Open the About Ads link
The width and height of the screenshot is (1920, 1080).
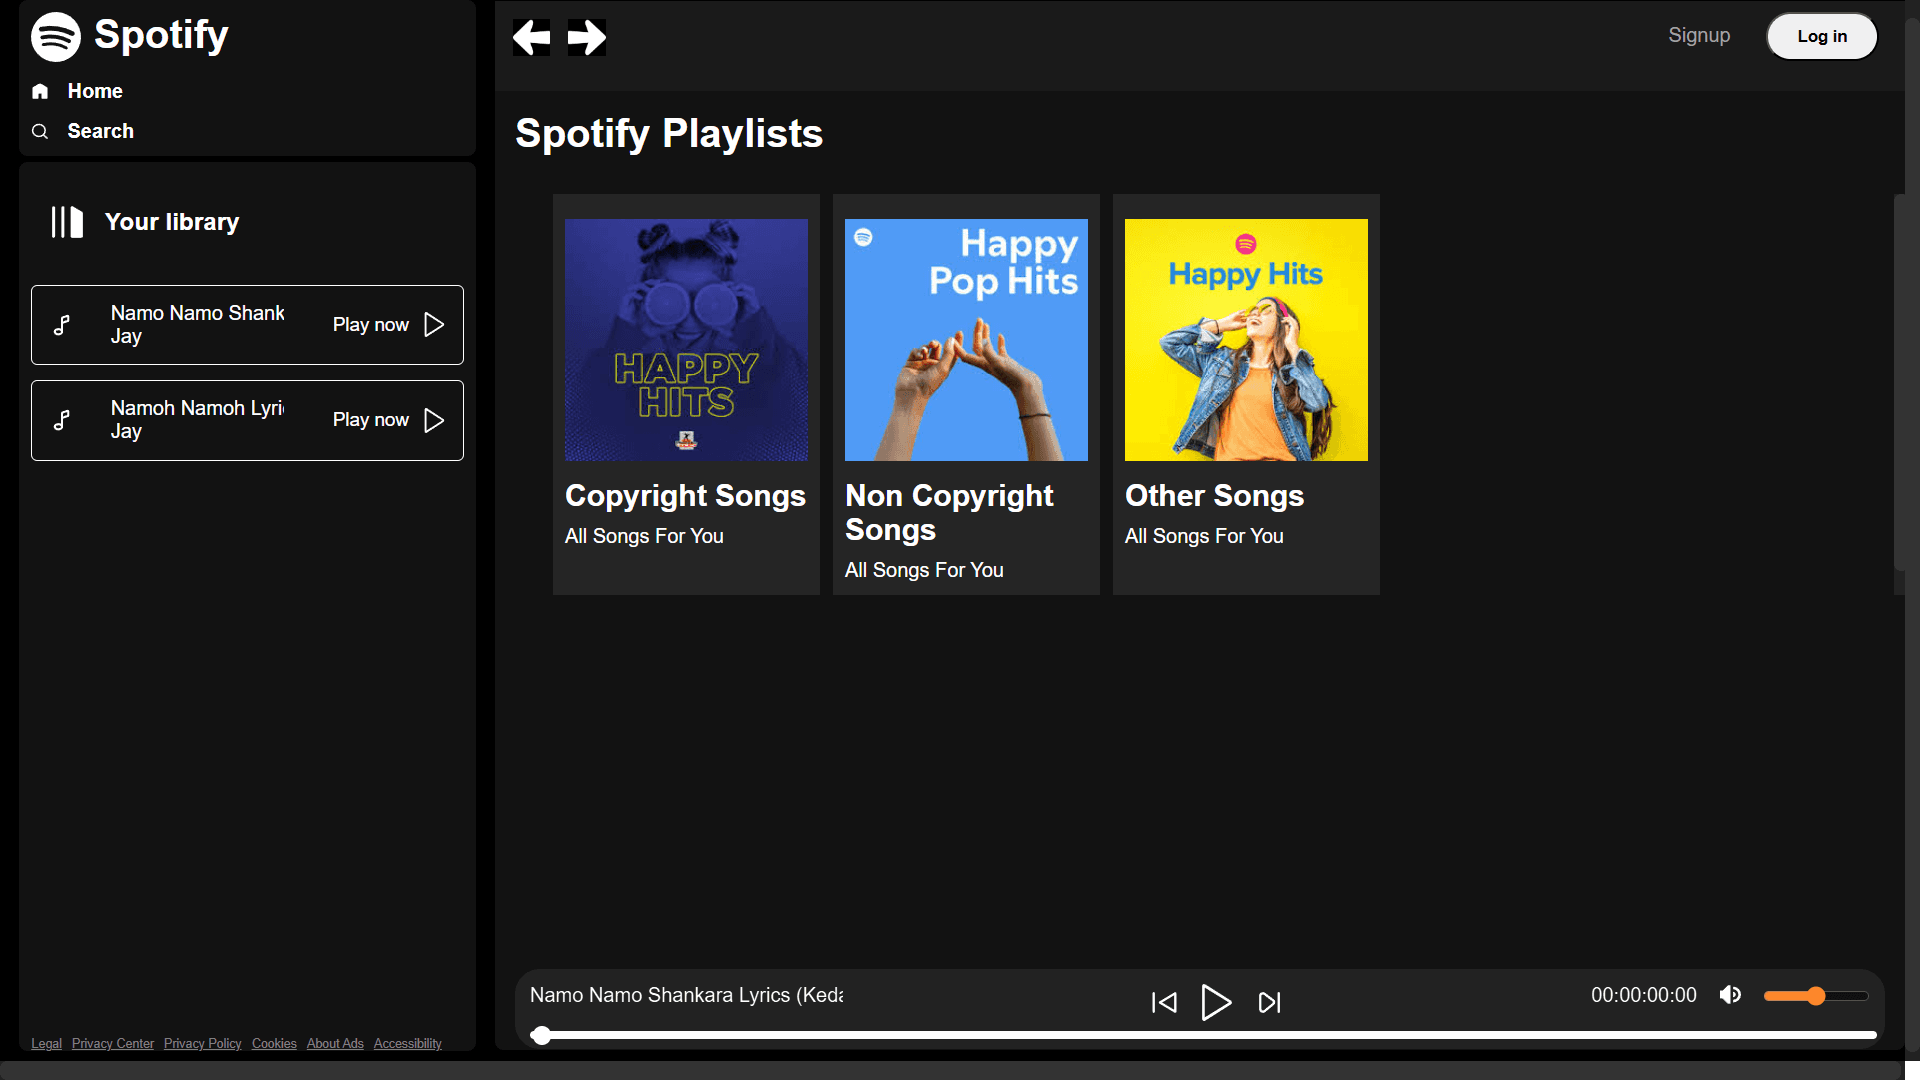(x=335, y=1043)
